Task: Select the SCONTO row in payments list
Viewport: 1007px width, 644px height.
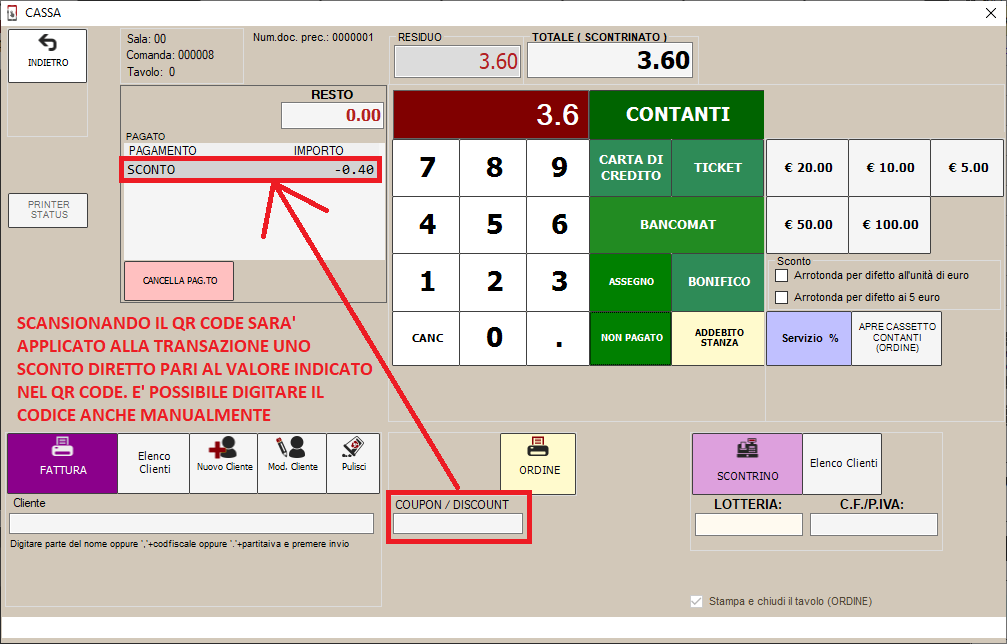Action: click(250, 170)
